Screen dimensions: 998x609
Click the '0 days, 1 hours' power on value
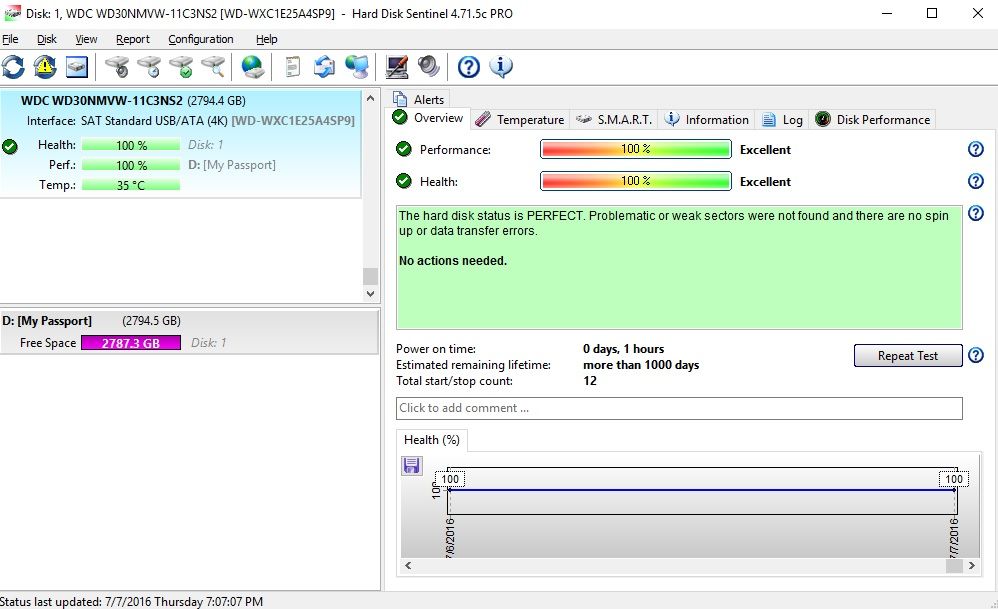623,349
